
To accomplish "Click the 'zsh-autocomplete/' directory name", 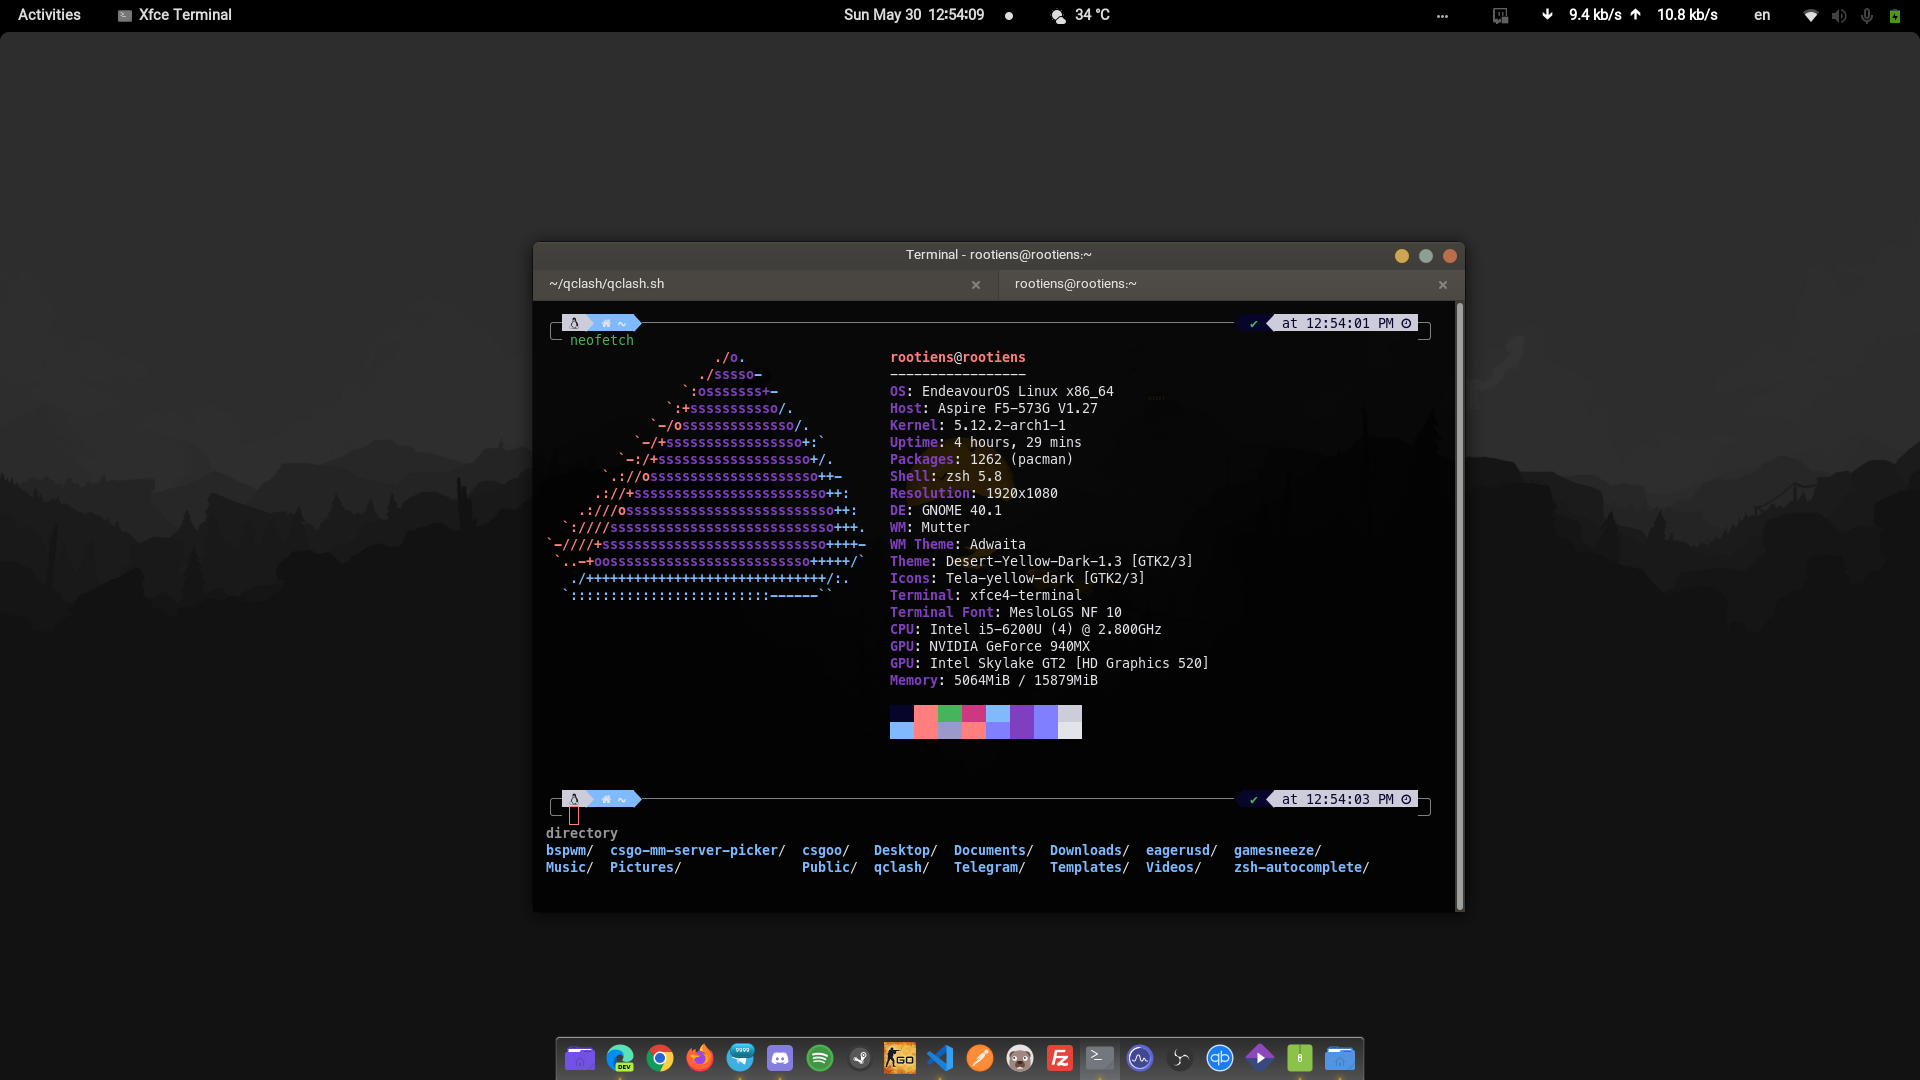I will [1302, 868].
